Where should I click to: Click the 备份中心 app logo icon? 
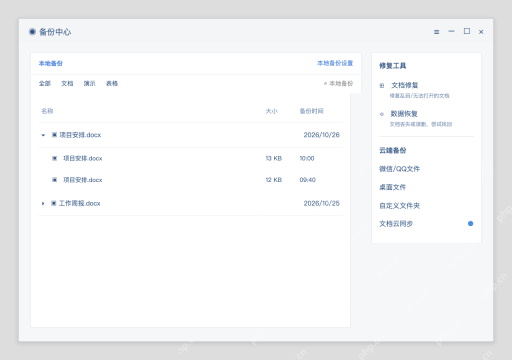point(32,32)
